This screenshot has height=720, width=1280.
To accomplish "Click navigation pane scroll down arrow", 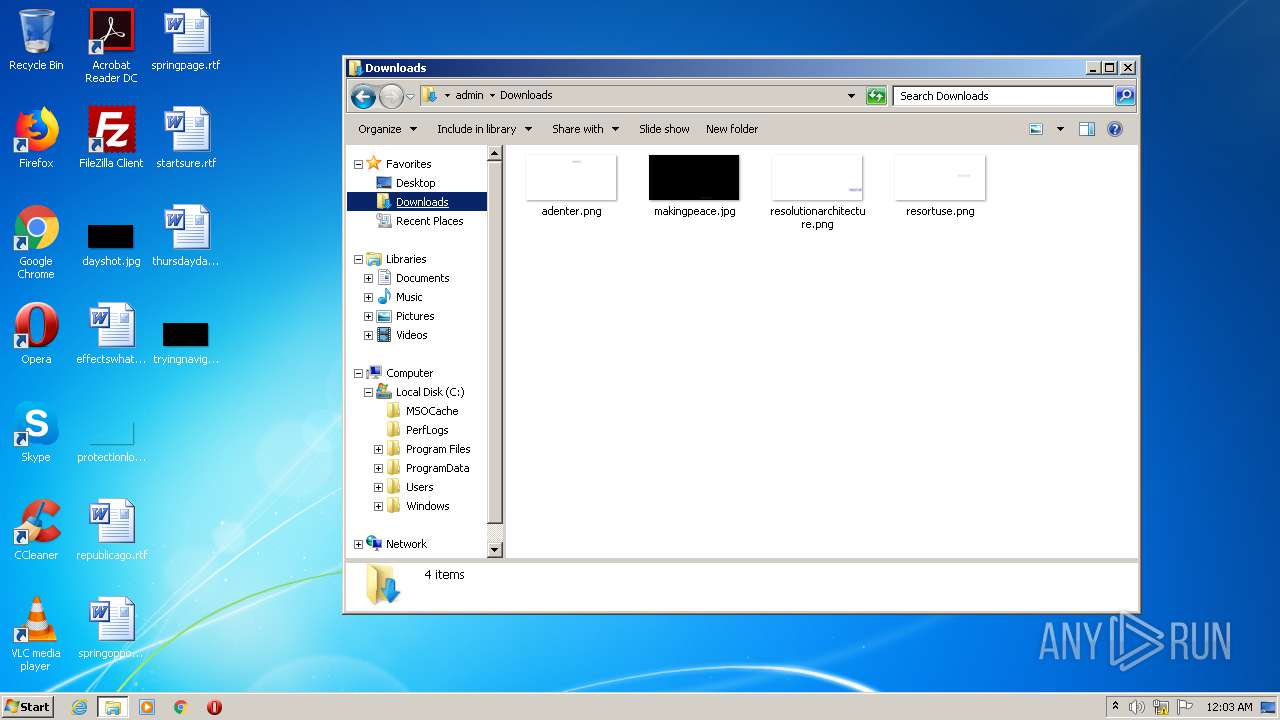I will pos(494,549).
